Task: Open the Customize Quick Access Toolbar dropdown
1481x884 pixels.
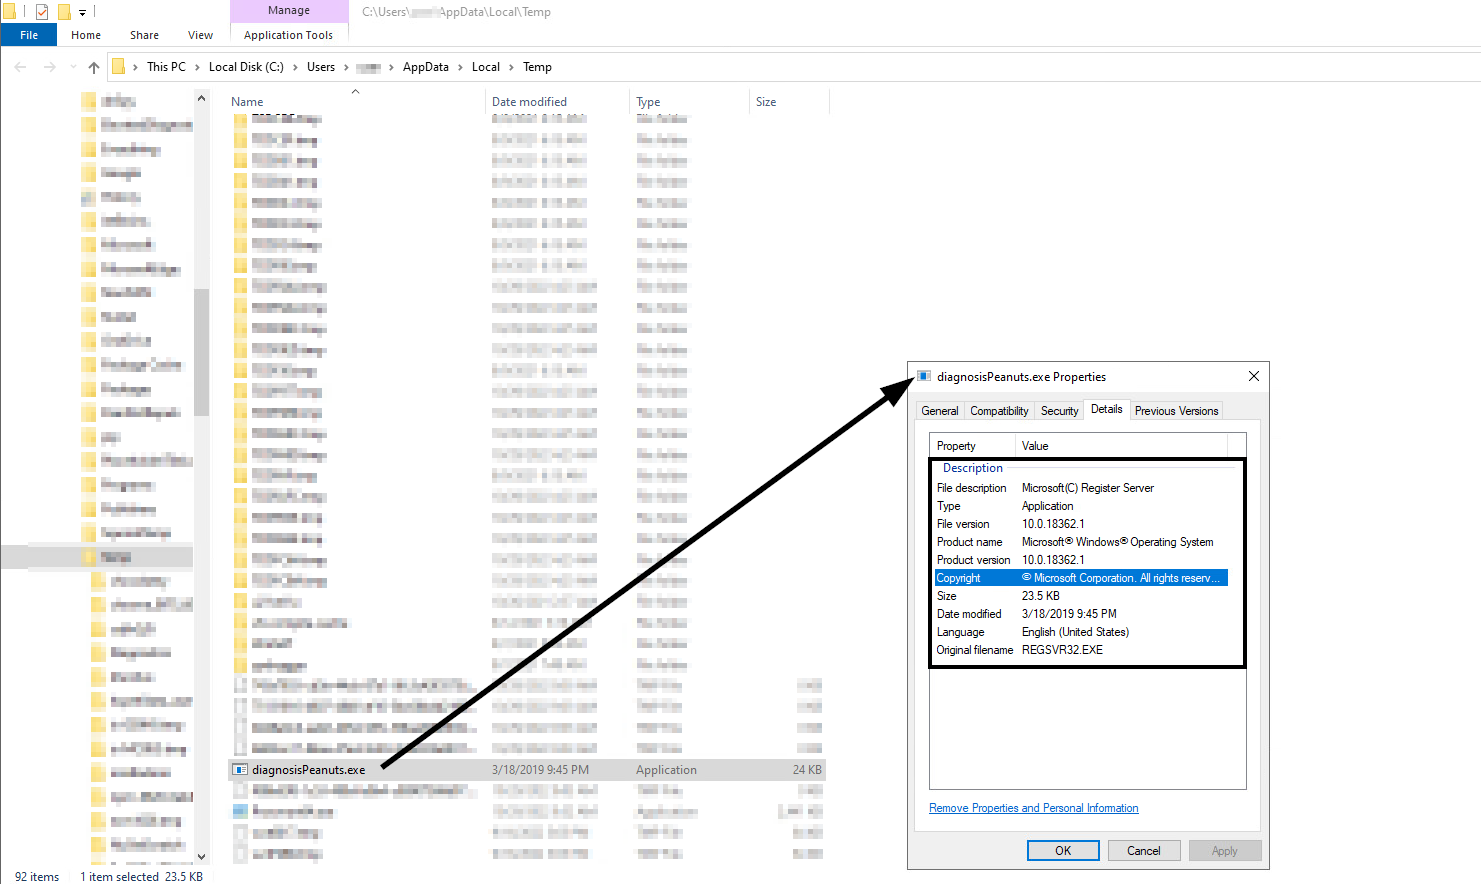Action: (x=82, y=12)
